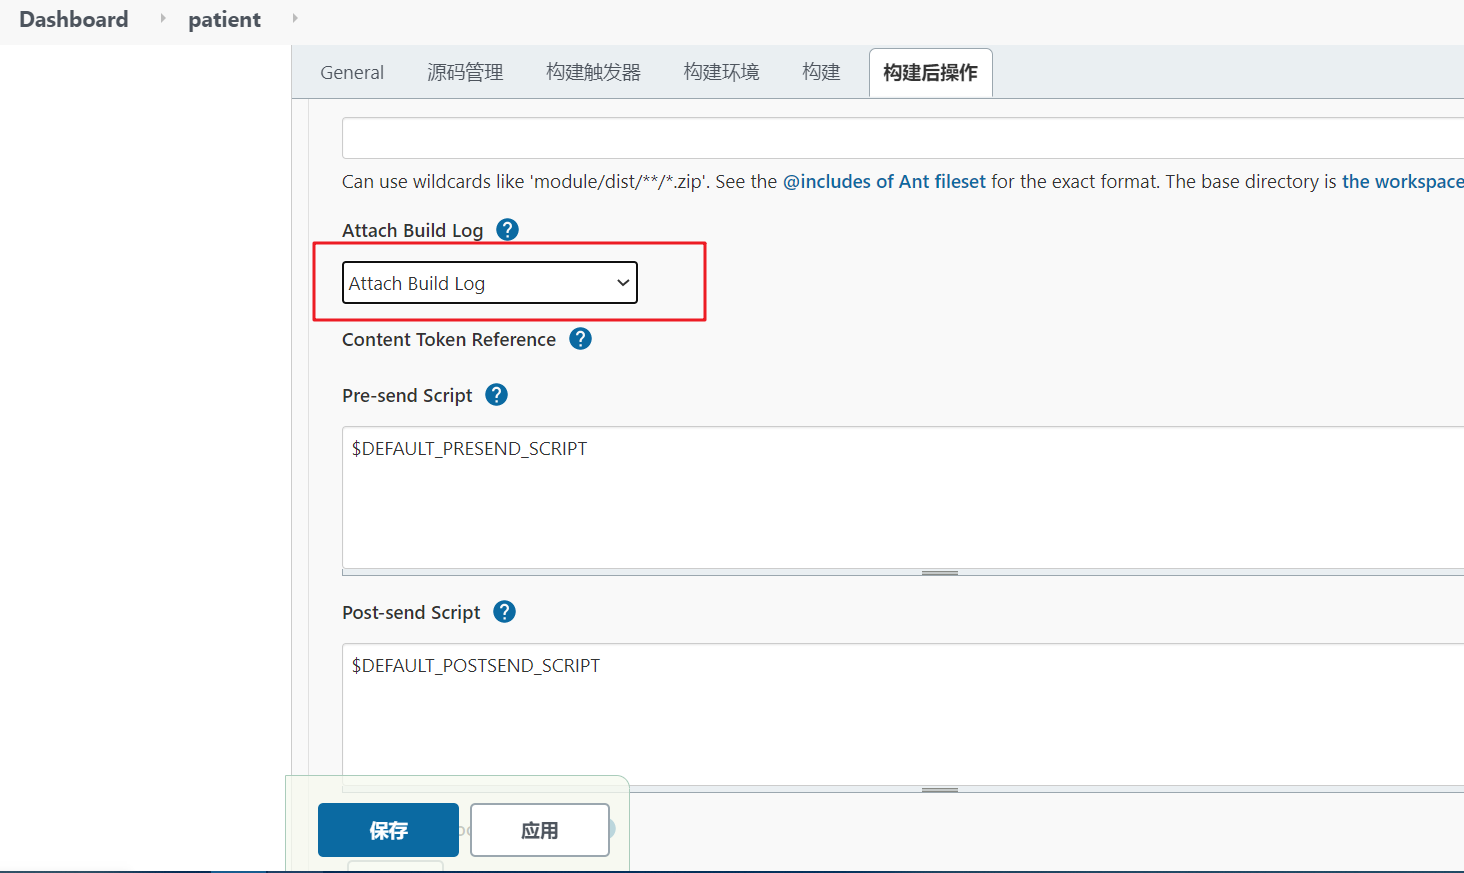1464x873 pixels.
Task: Go to Dashboard breadcrumb link
Action: [x=74, y=19]
